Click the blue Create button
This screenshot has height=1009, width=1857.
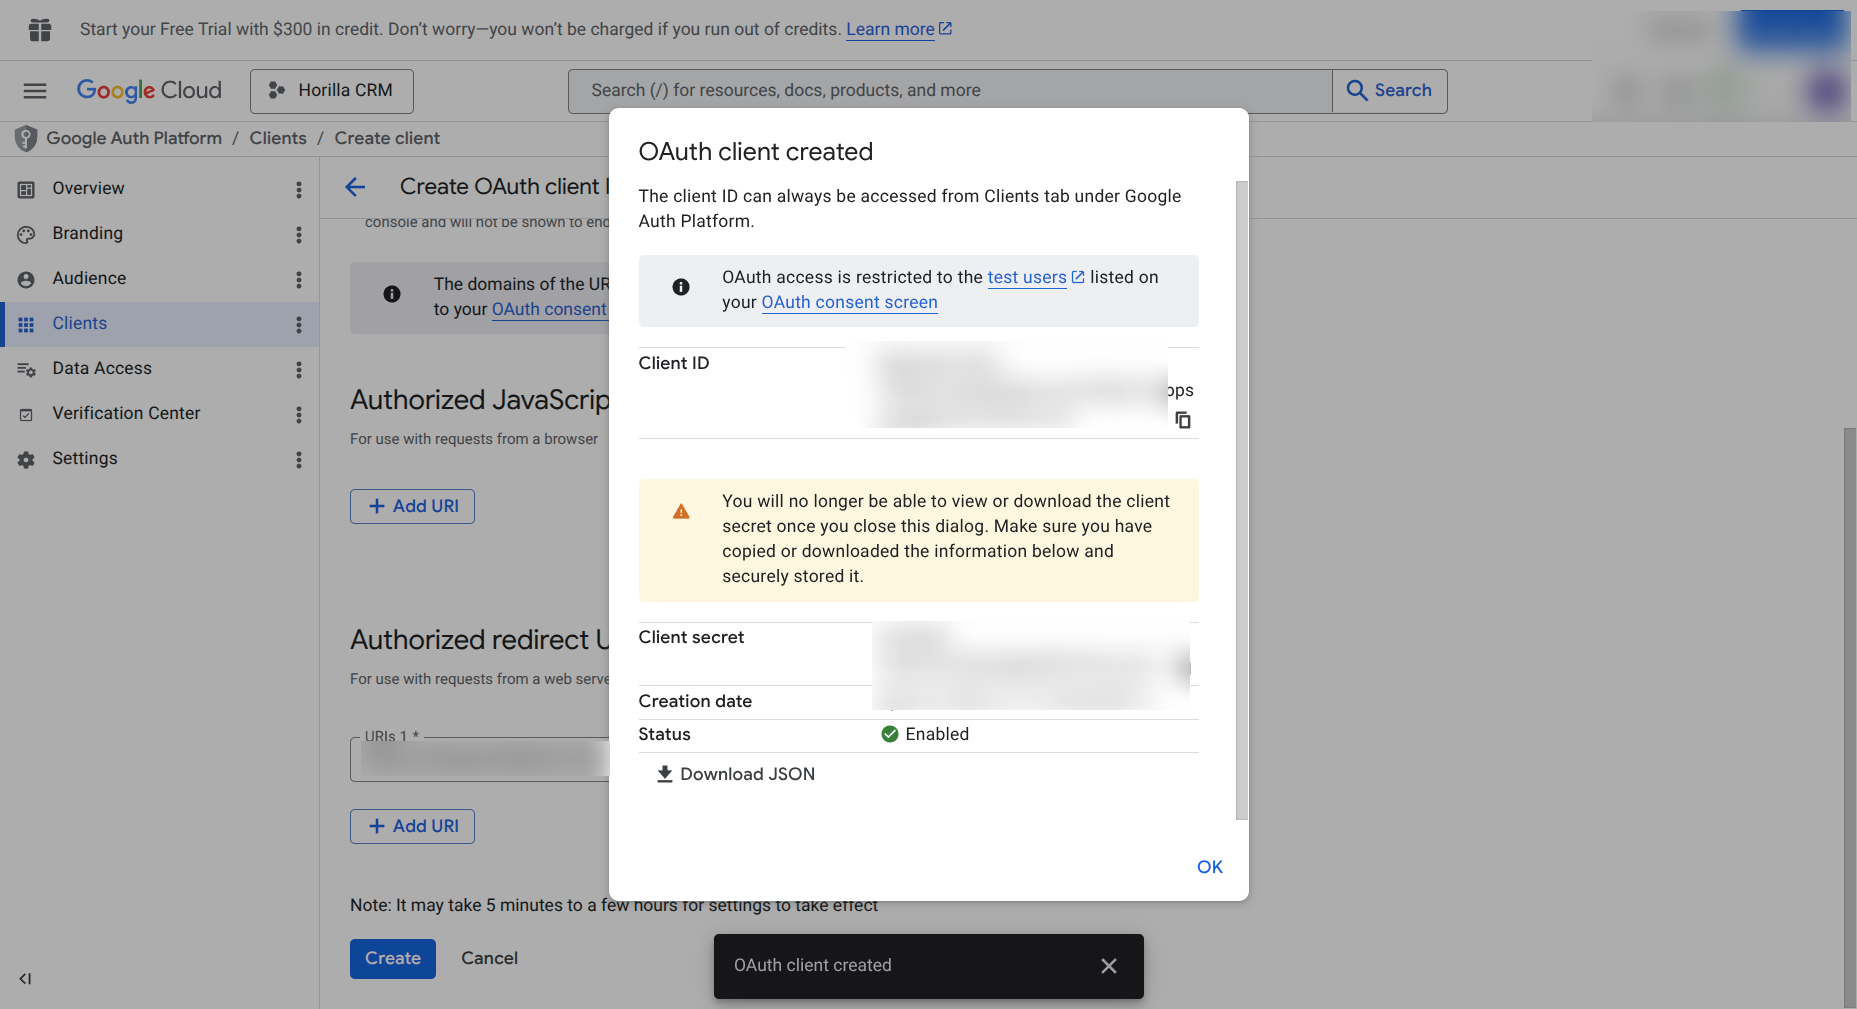coord(393,958)
